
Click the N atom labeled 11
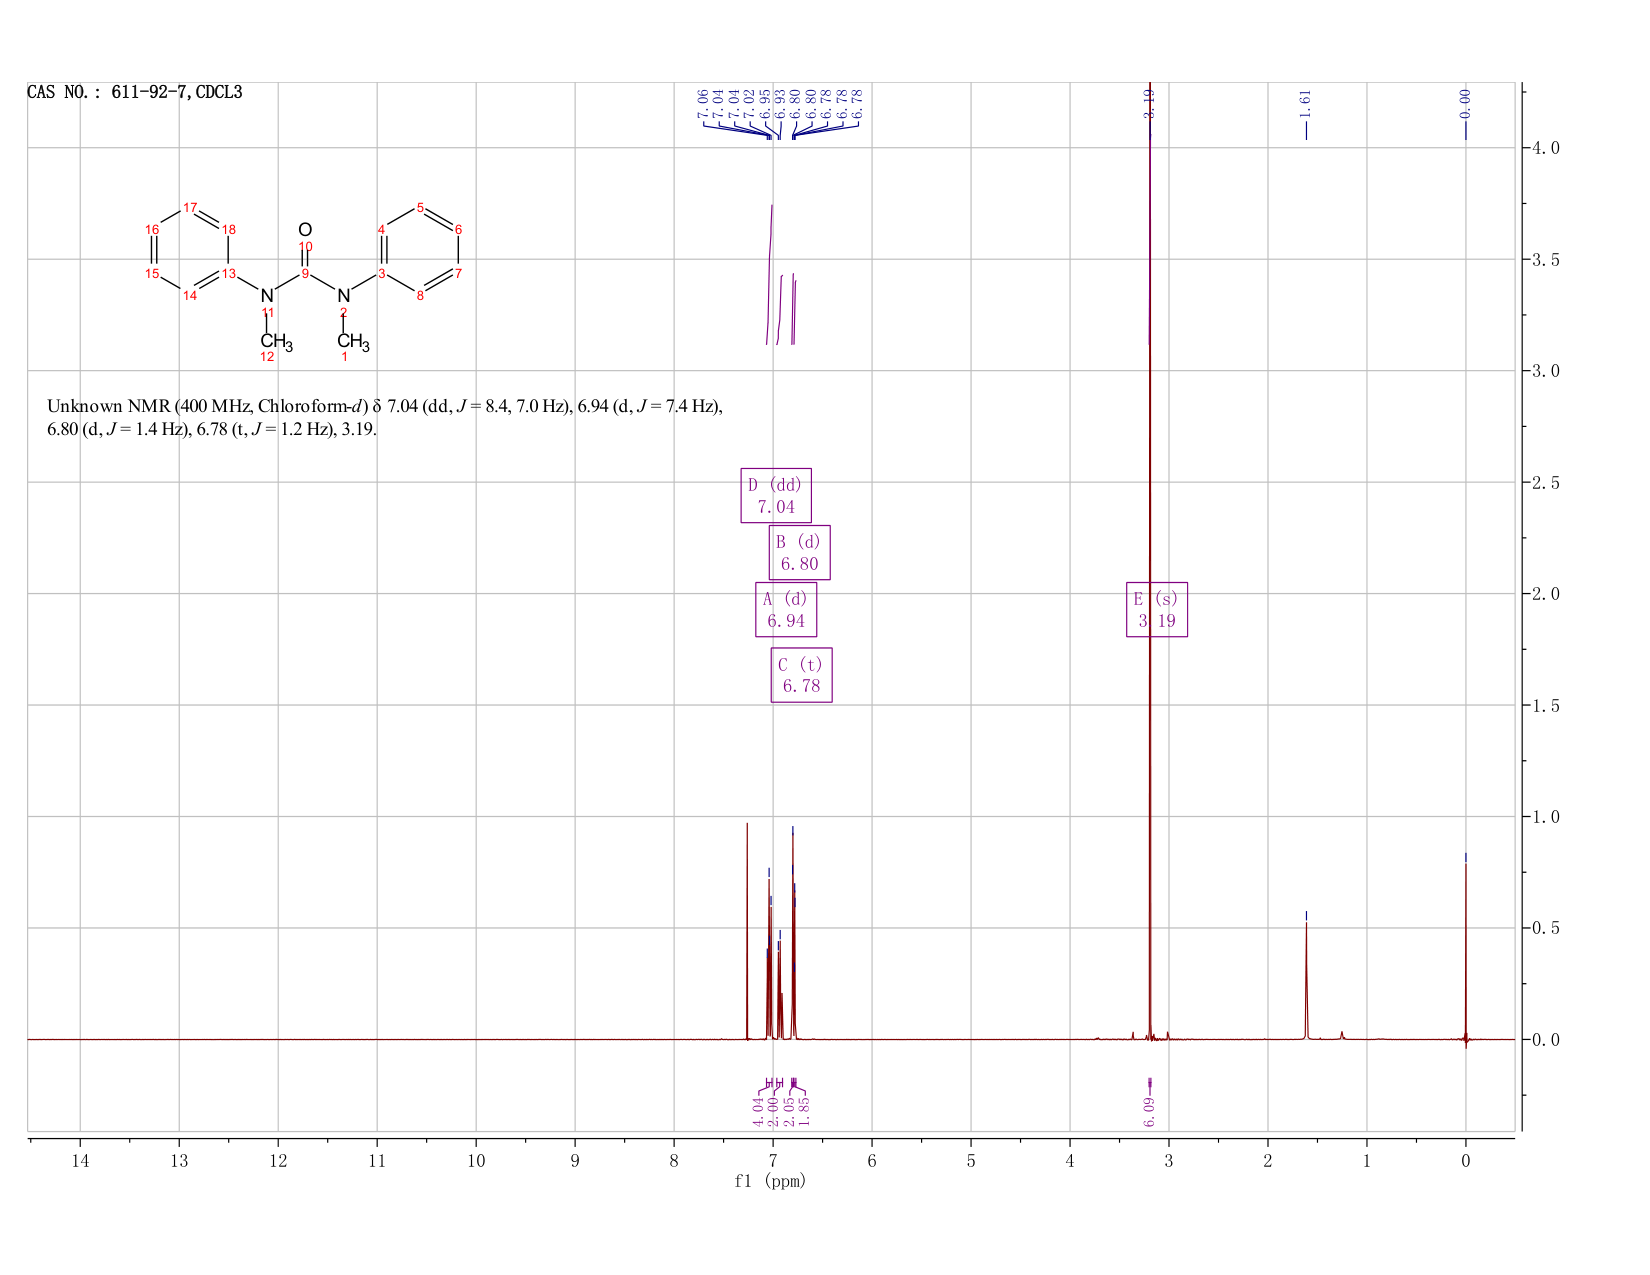[x=267, y=296]
